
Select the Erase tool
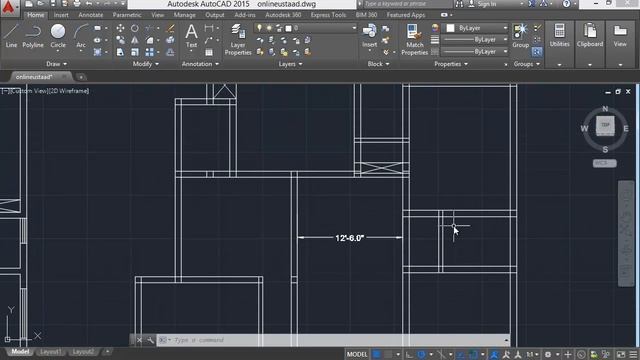(170, 28)
